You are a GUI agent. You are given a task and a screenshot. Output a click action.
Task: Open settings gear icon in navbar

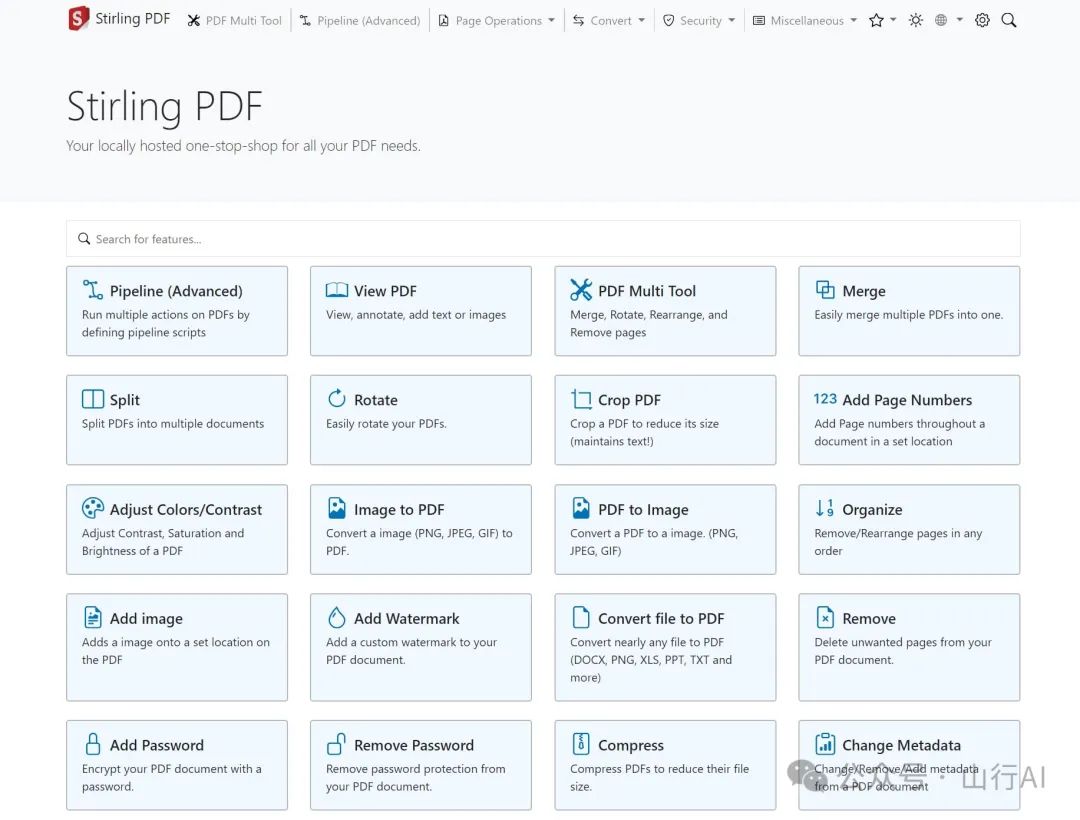coord(982,21)
